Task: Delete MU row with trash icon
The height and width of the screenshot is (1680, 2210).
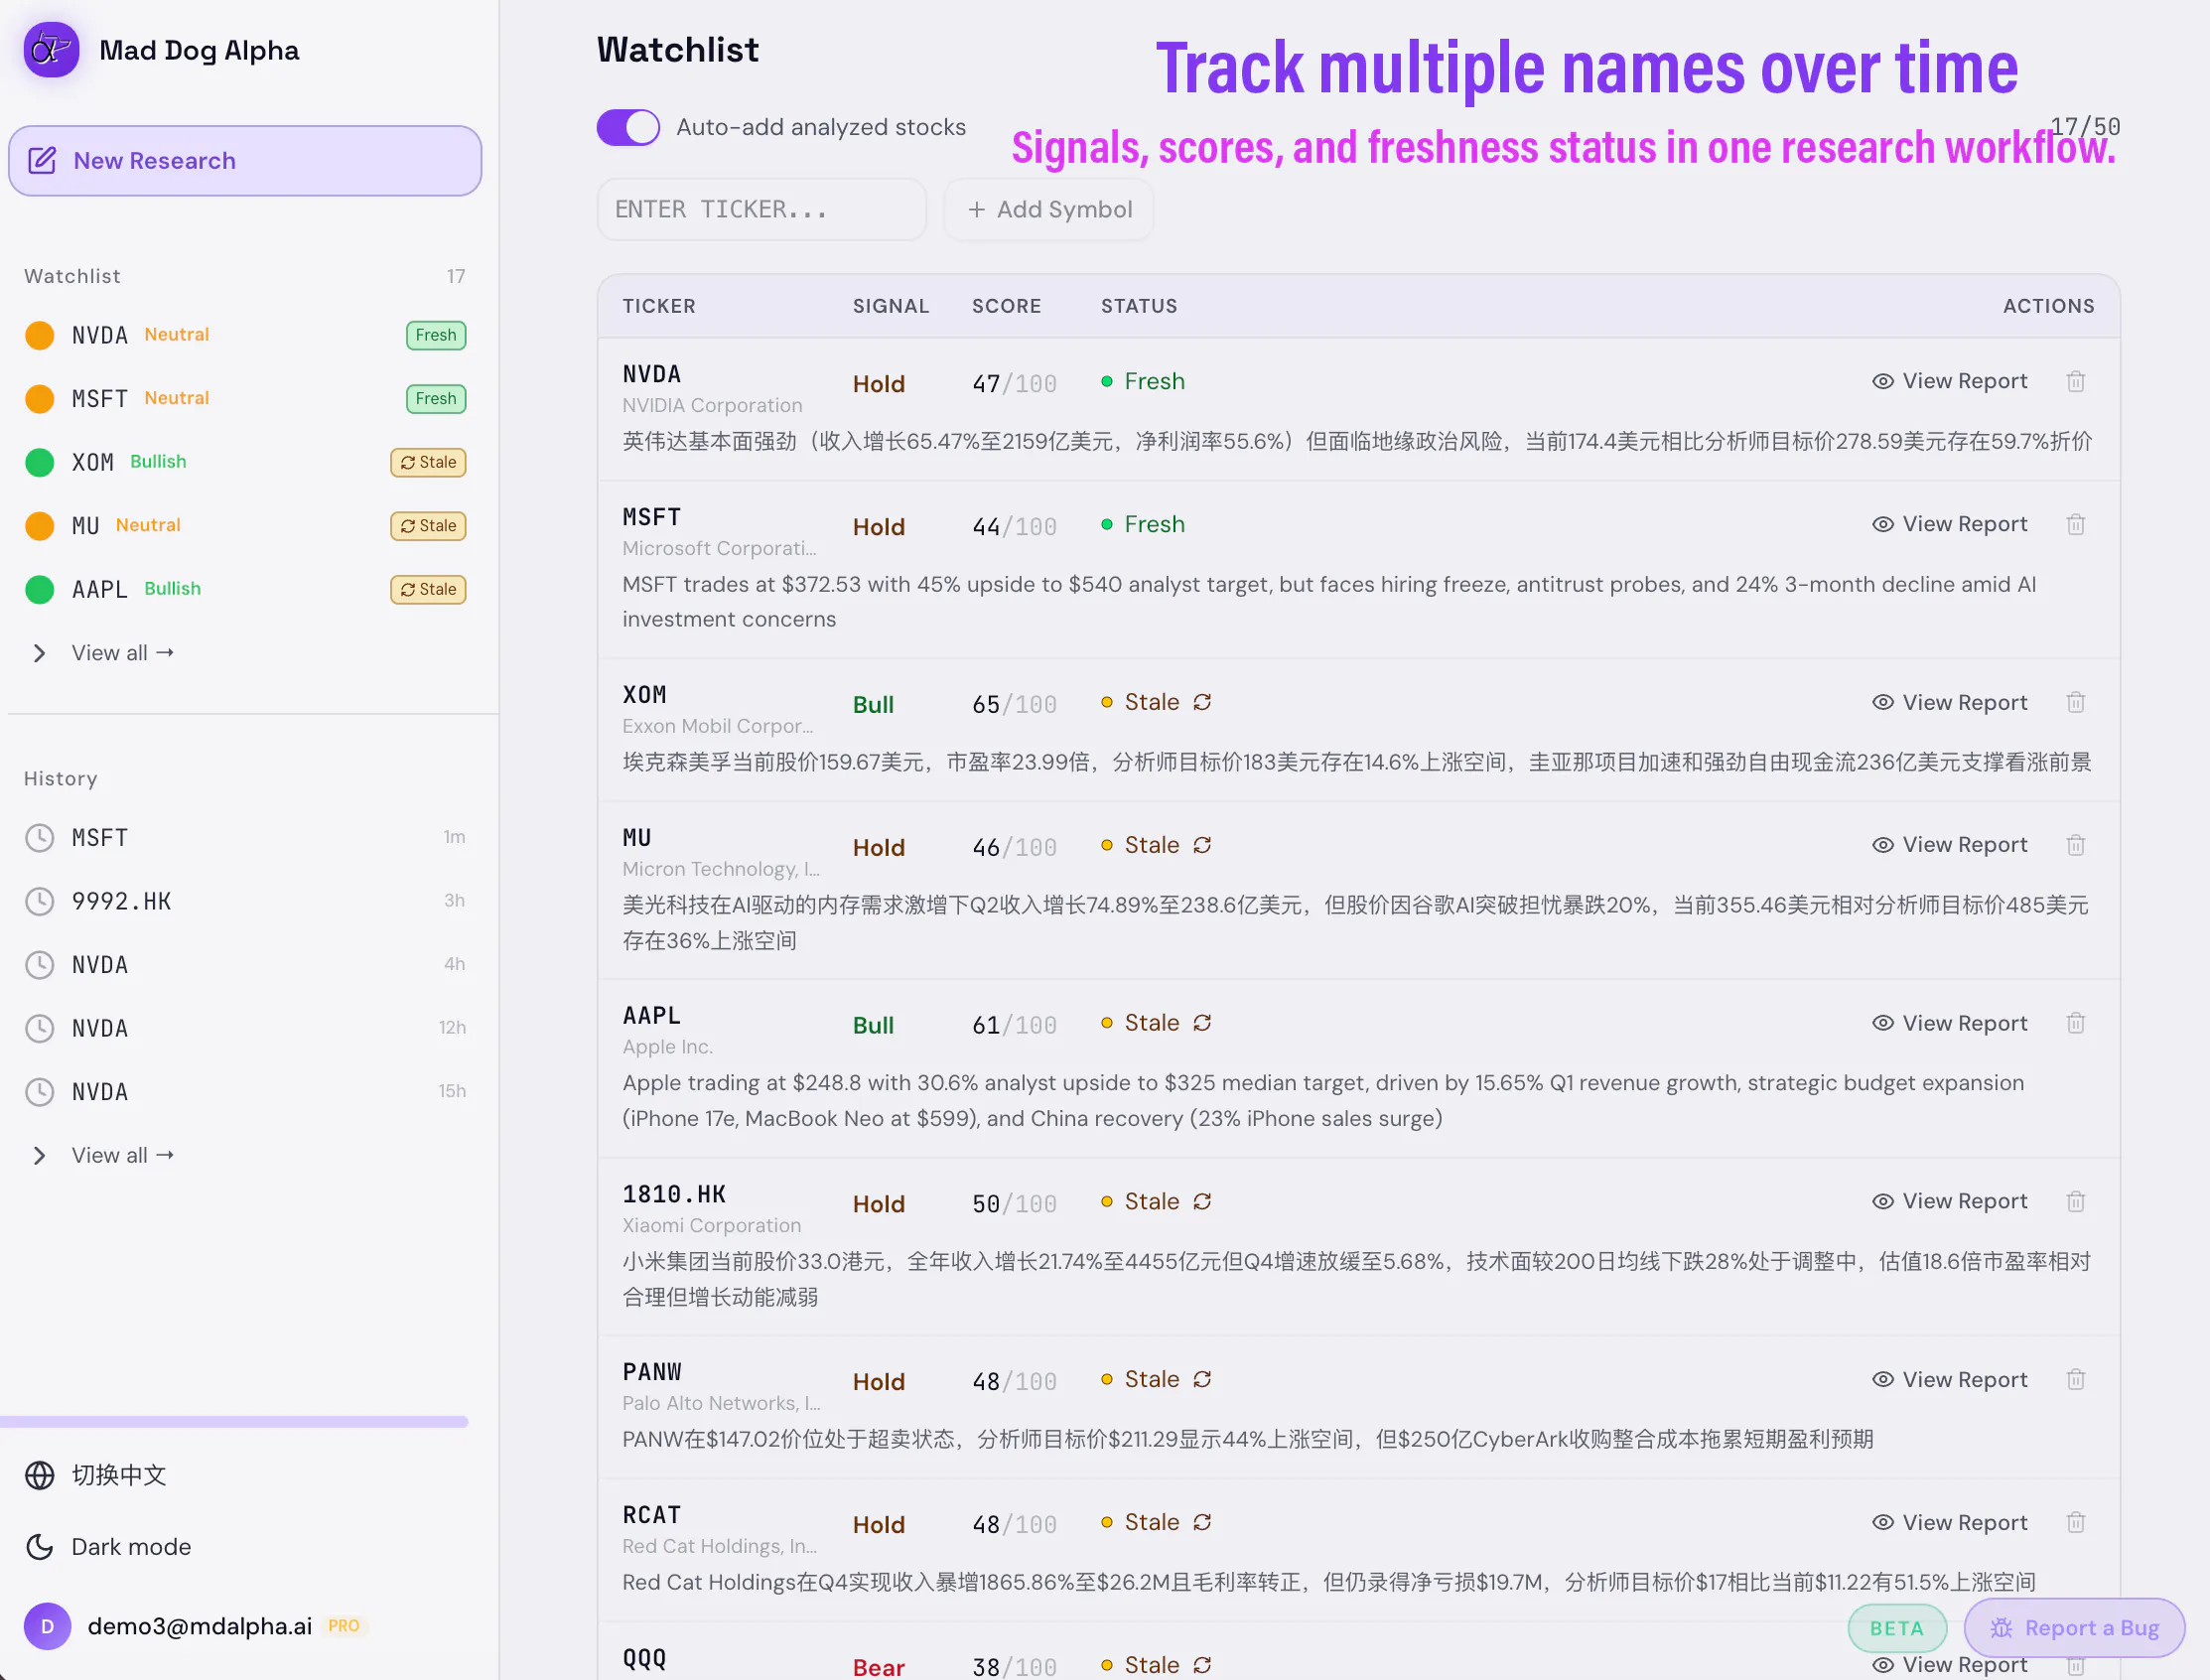Action: point(2076,845)
